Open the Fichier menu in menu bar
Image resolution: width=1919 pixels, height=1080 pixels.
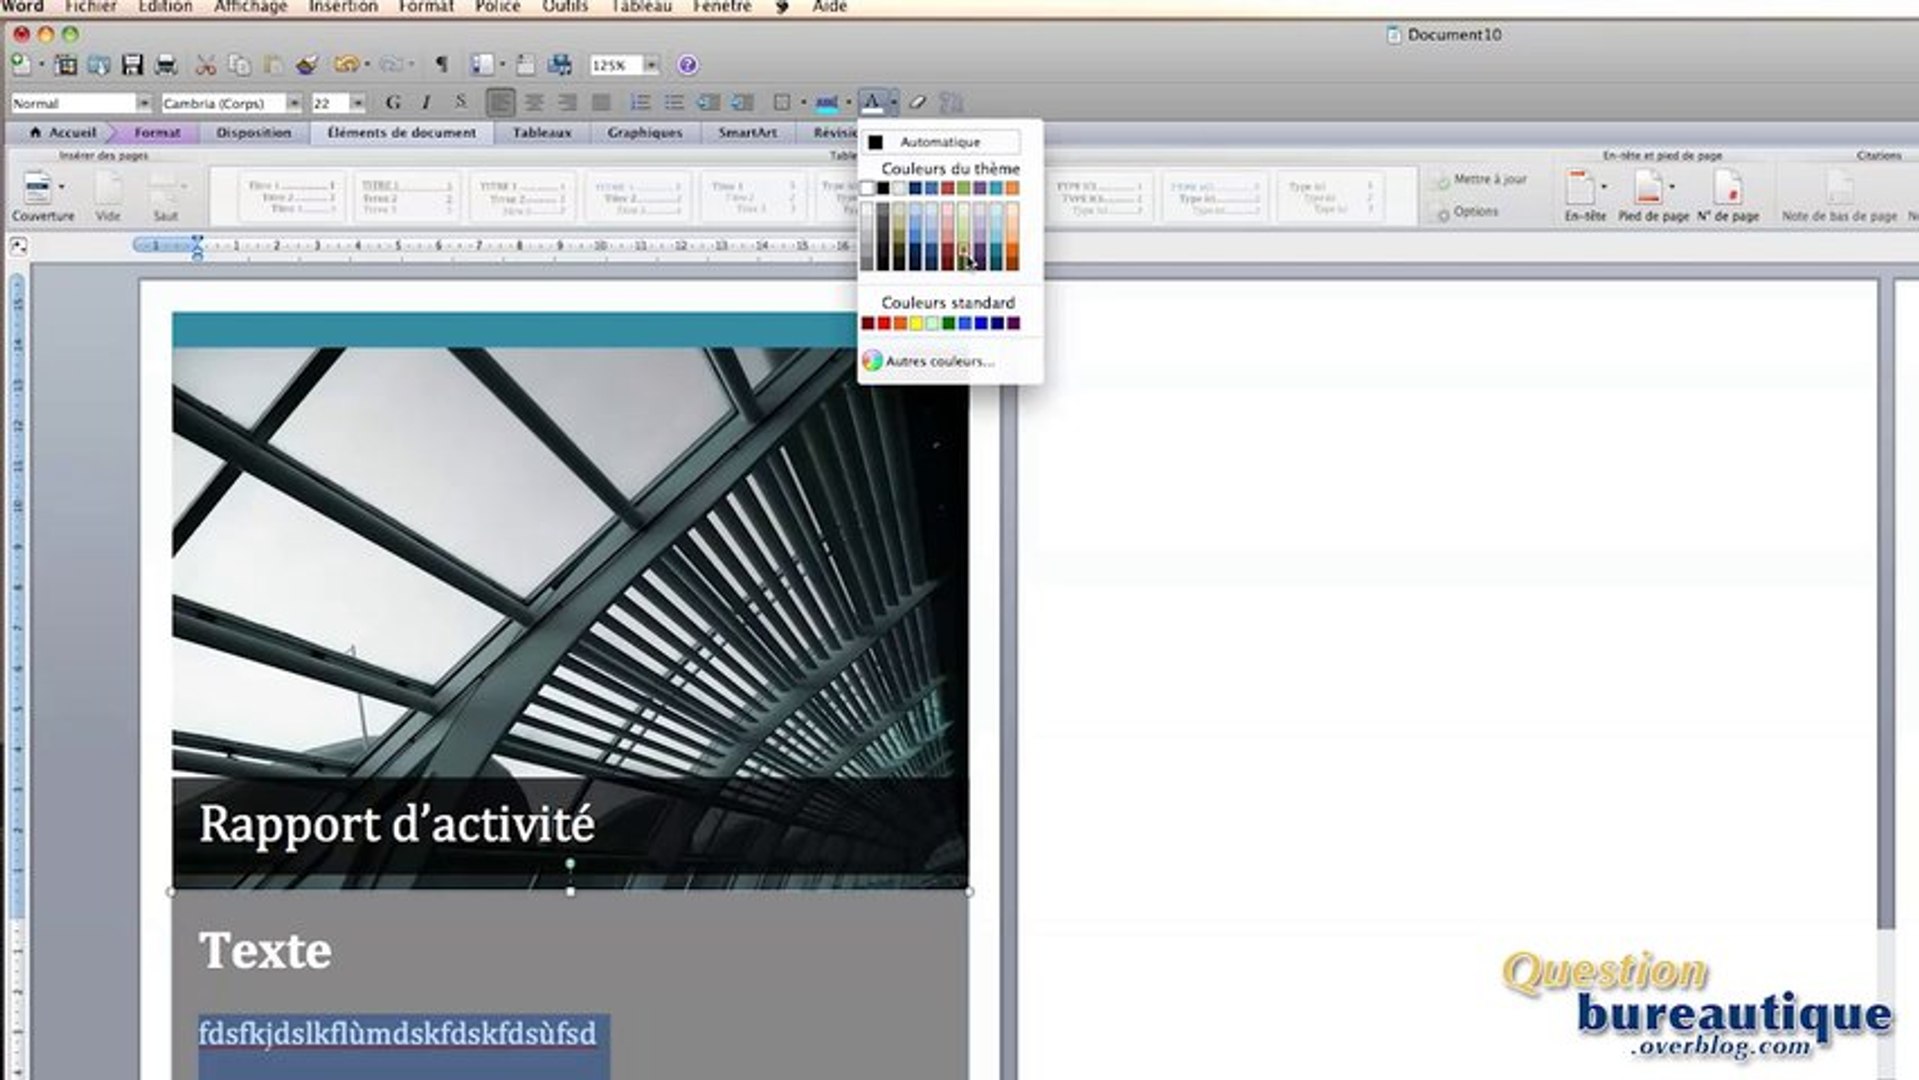pyautogui.click(x=91, y=7)
